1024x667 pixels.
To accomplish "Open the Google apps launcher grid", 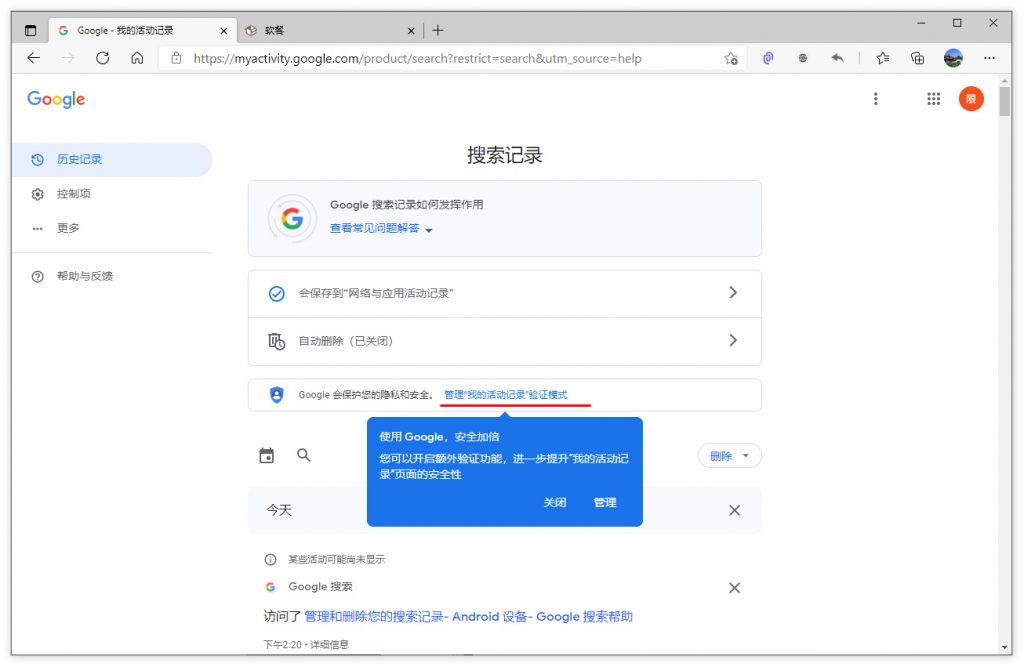I will pos(934,99).
